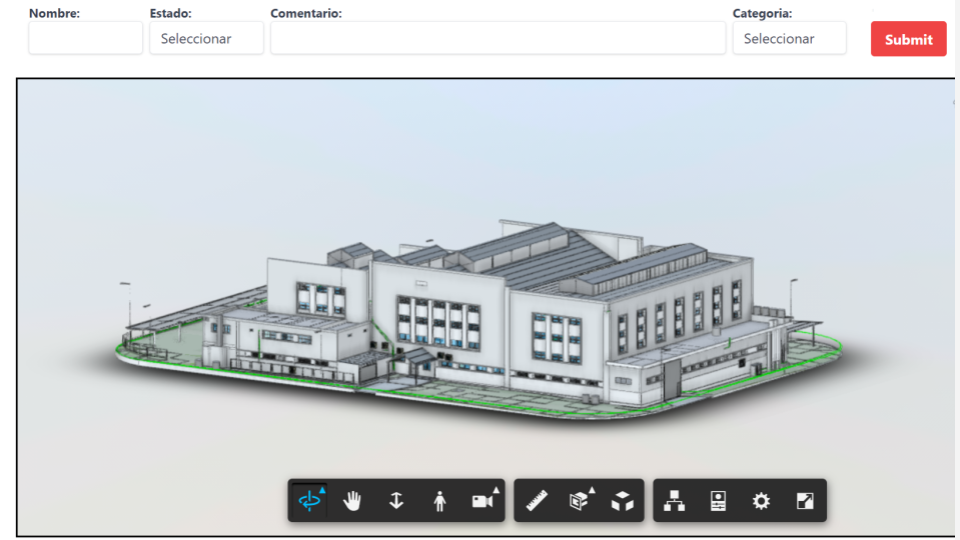Screen dimensions: 960x540
Task: Activate the Pan hand tool
Action: pos(353,501)
